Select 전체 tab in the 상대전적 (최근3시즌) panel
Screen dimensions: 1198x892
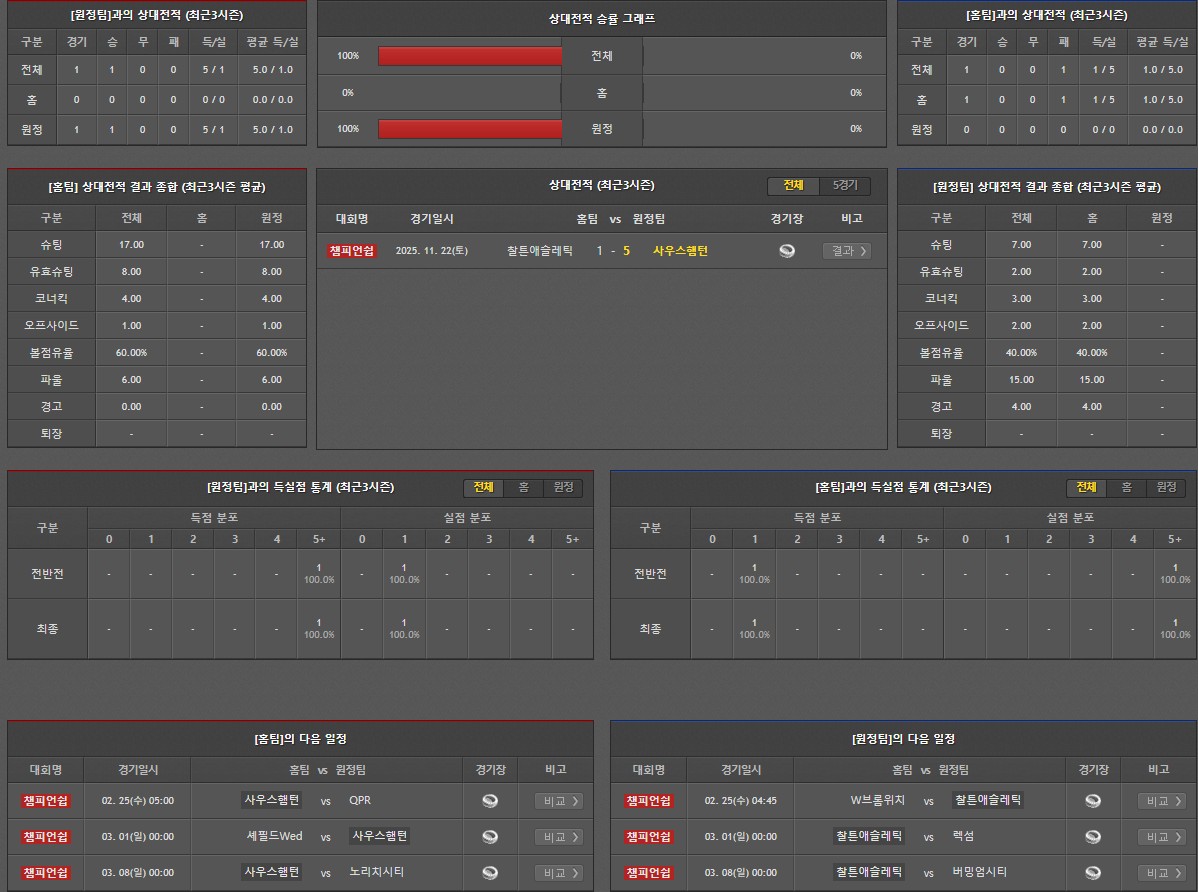tap(793, 186)
